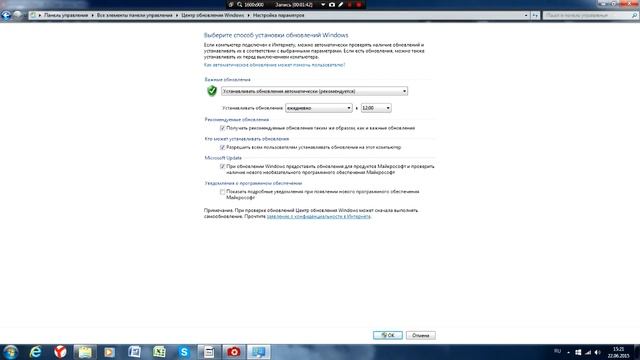Toggle the recommended updates checkbox
This screenshot has height=360, width=640.
[222, 128]
